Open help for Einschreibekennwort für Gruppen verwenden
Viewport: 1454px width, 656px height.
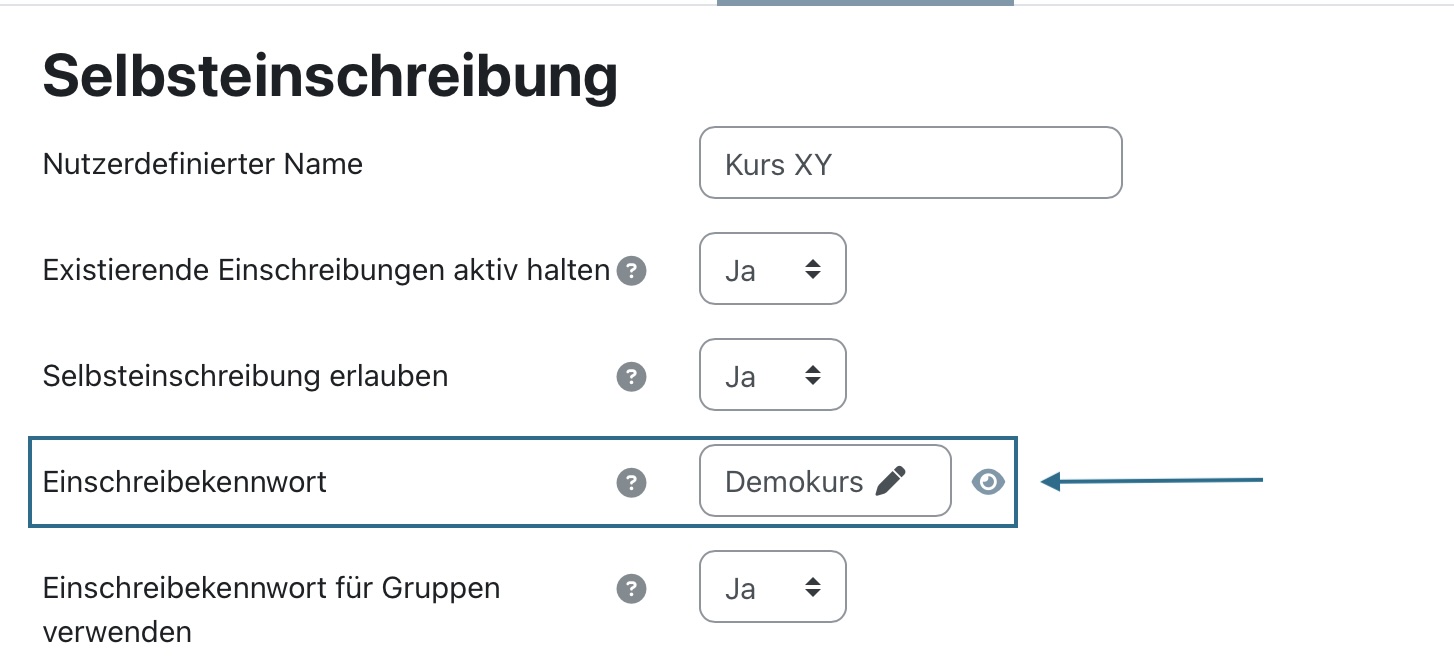click(x=631, y=589)
